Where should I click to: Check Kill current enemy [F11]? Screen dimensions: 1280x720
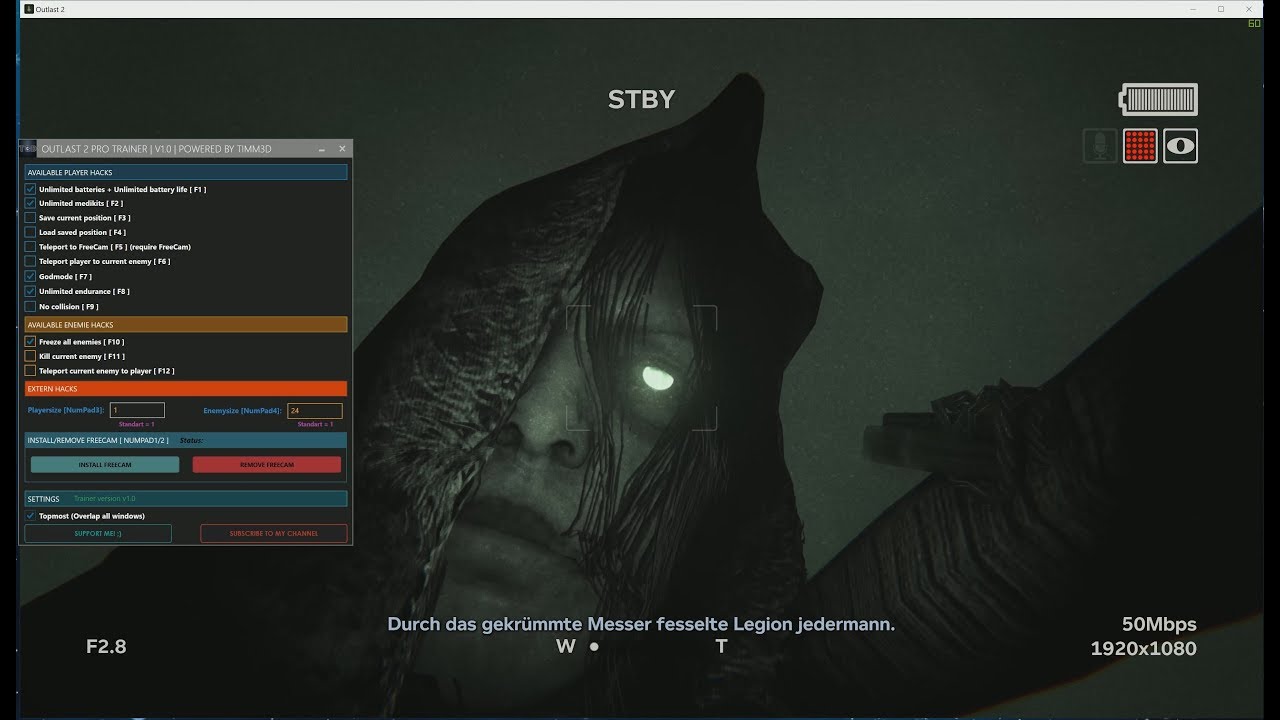click(30, 356)
